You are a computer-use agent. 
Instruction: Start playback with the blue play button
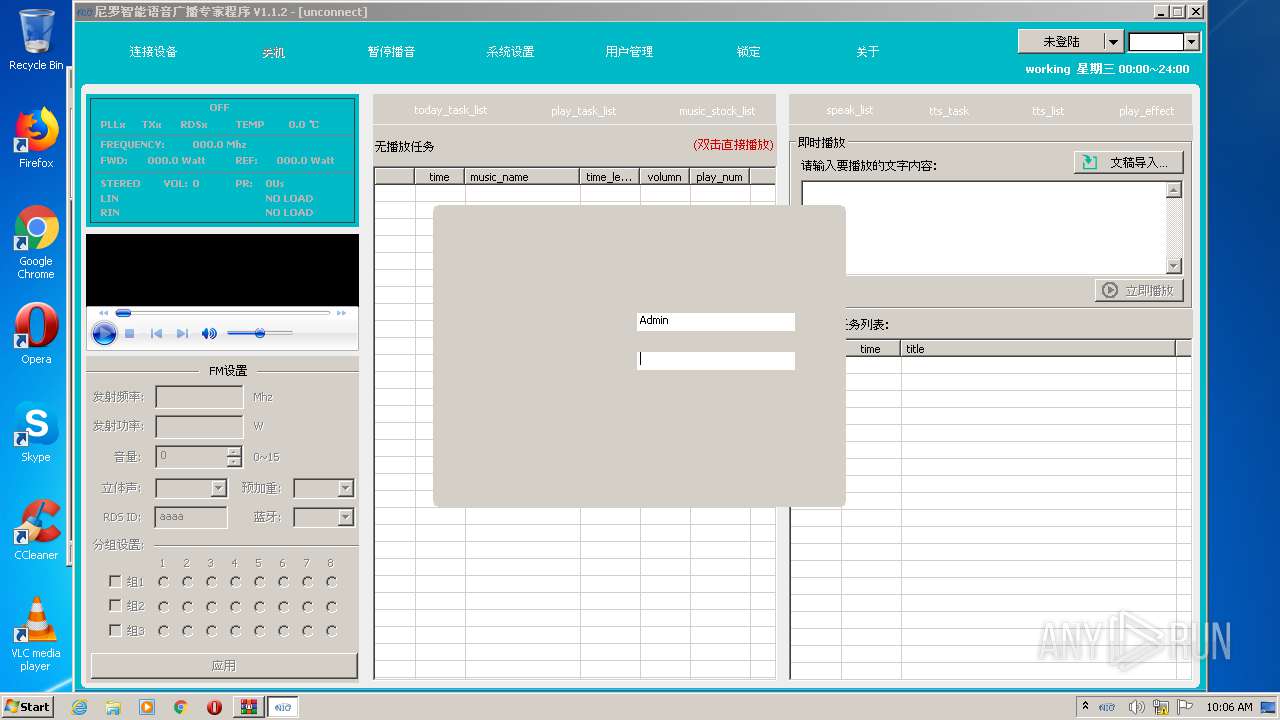(104, 334)
